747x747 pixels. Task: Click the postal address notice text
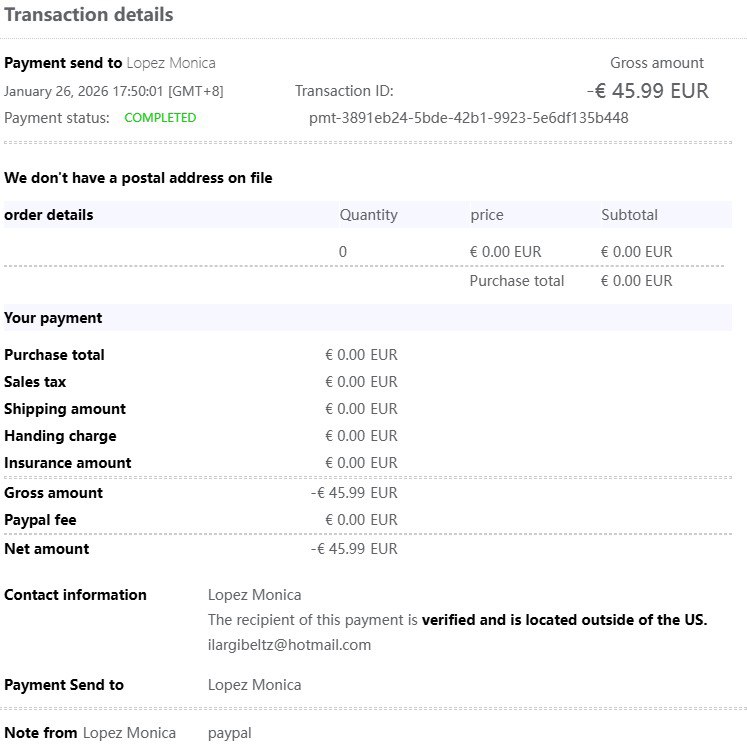138,178
